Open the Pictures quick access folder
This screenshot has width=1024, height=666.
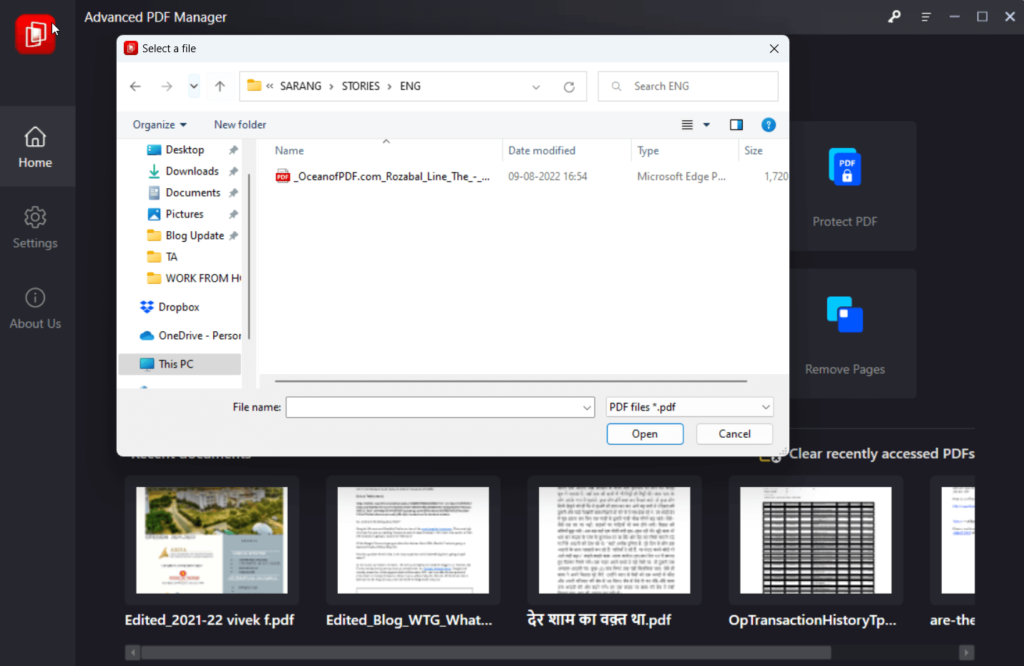pos(184,214)
